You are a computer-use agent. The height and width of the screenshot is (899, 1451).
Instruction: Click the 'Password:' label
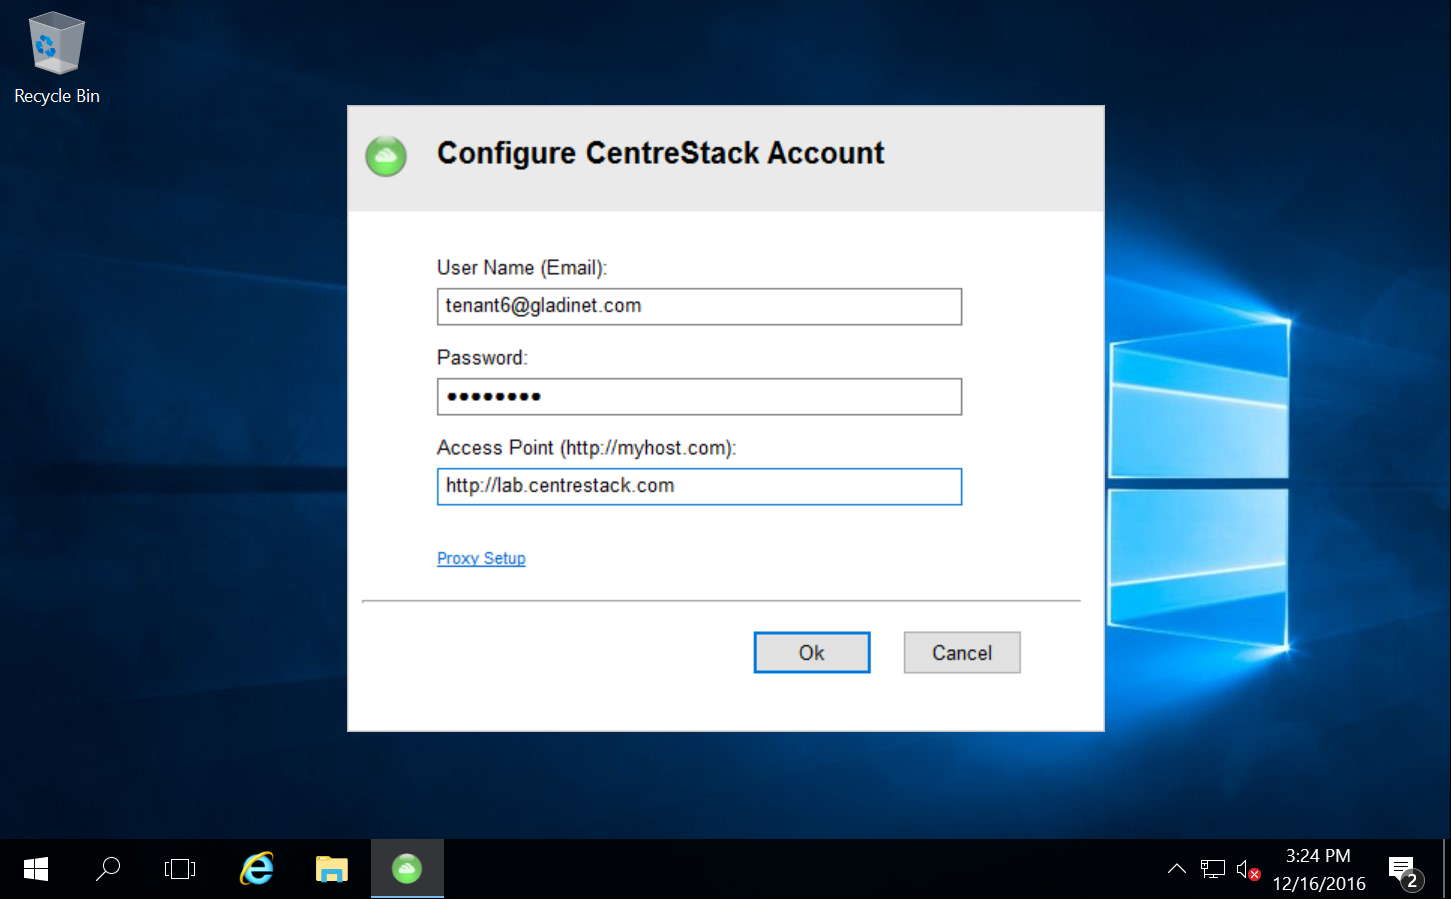coord(482,358)
